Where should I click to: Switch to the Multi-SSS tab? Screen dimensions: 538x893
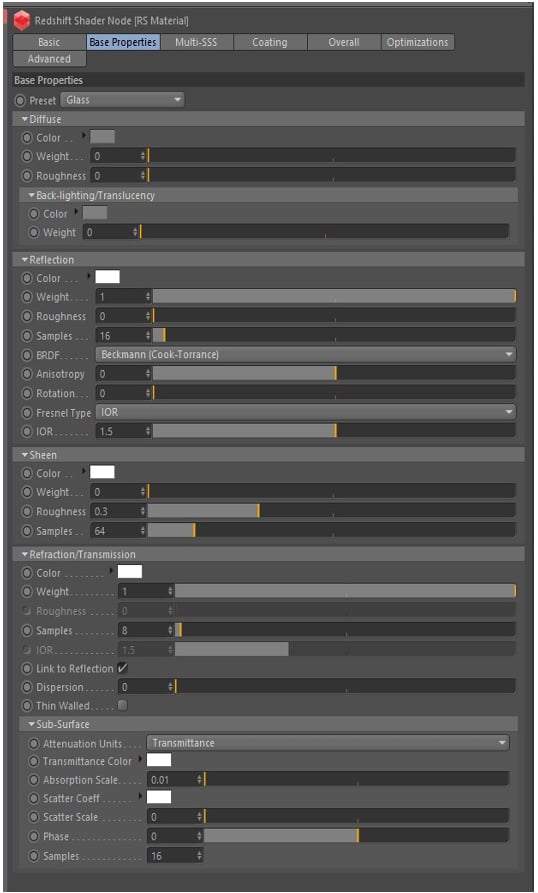click(196, 42)
